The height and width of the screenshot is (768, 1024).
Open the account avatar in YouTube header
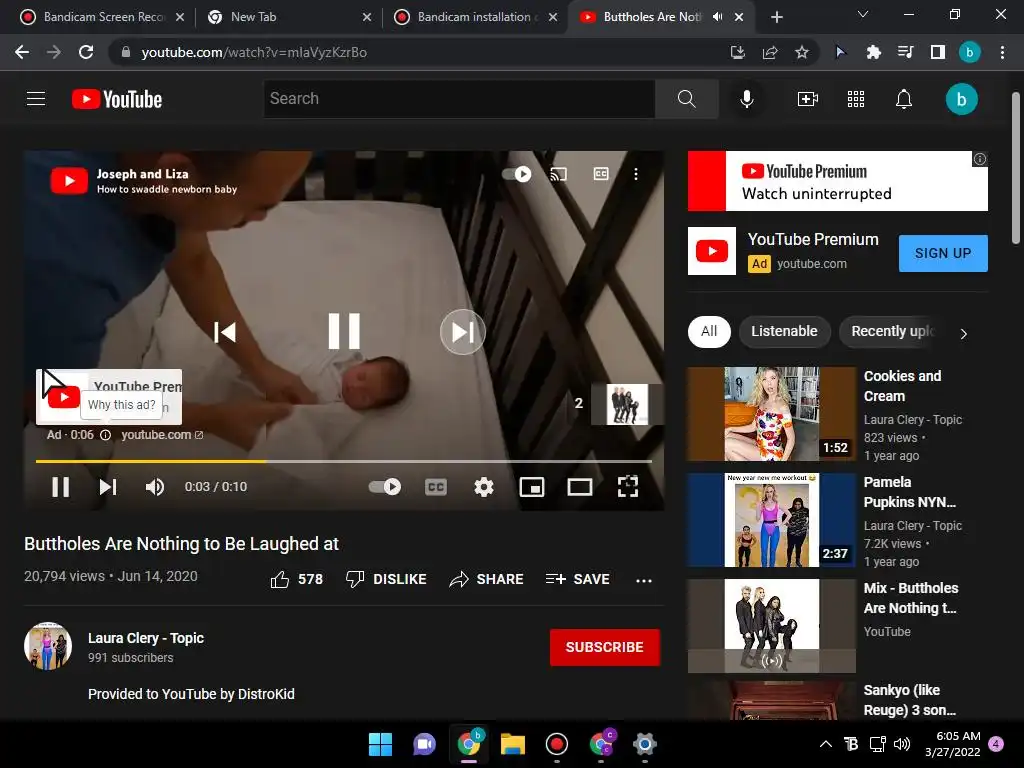coord(961,99)
